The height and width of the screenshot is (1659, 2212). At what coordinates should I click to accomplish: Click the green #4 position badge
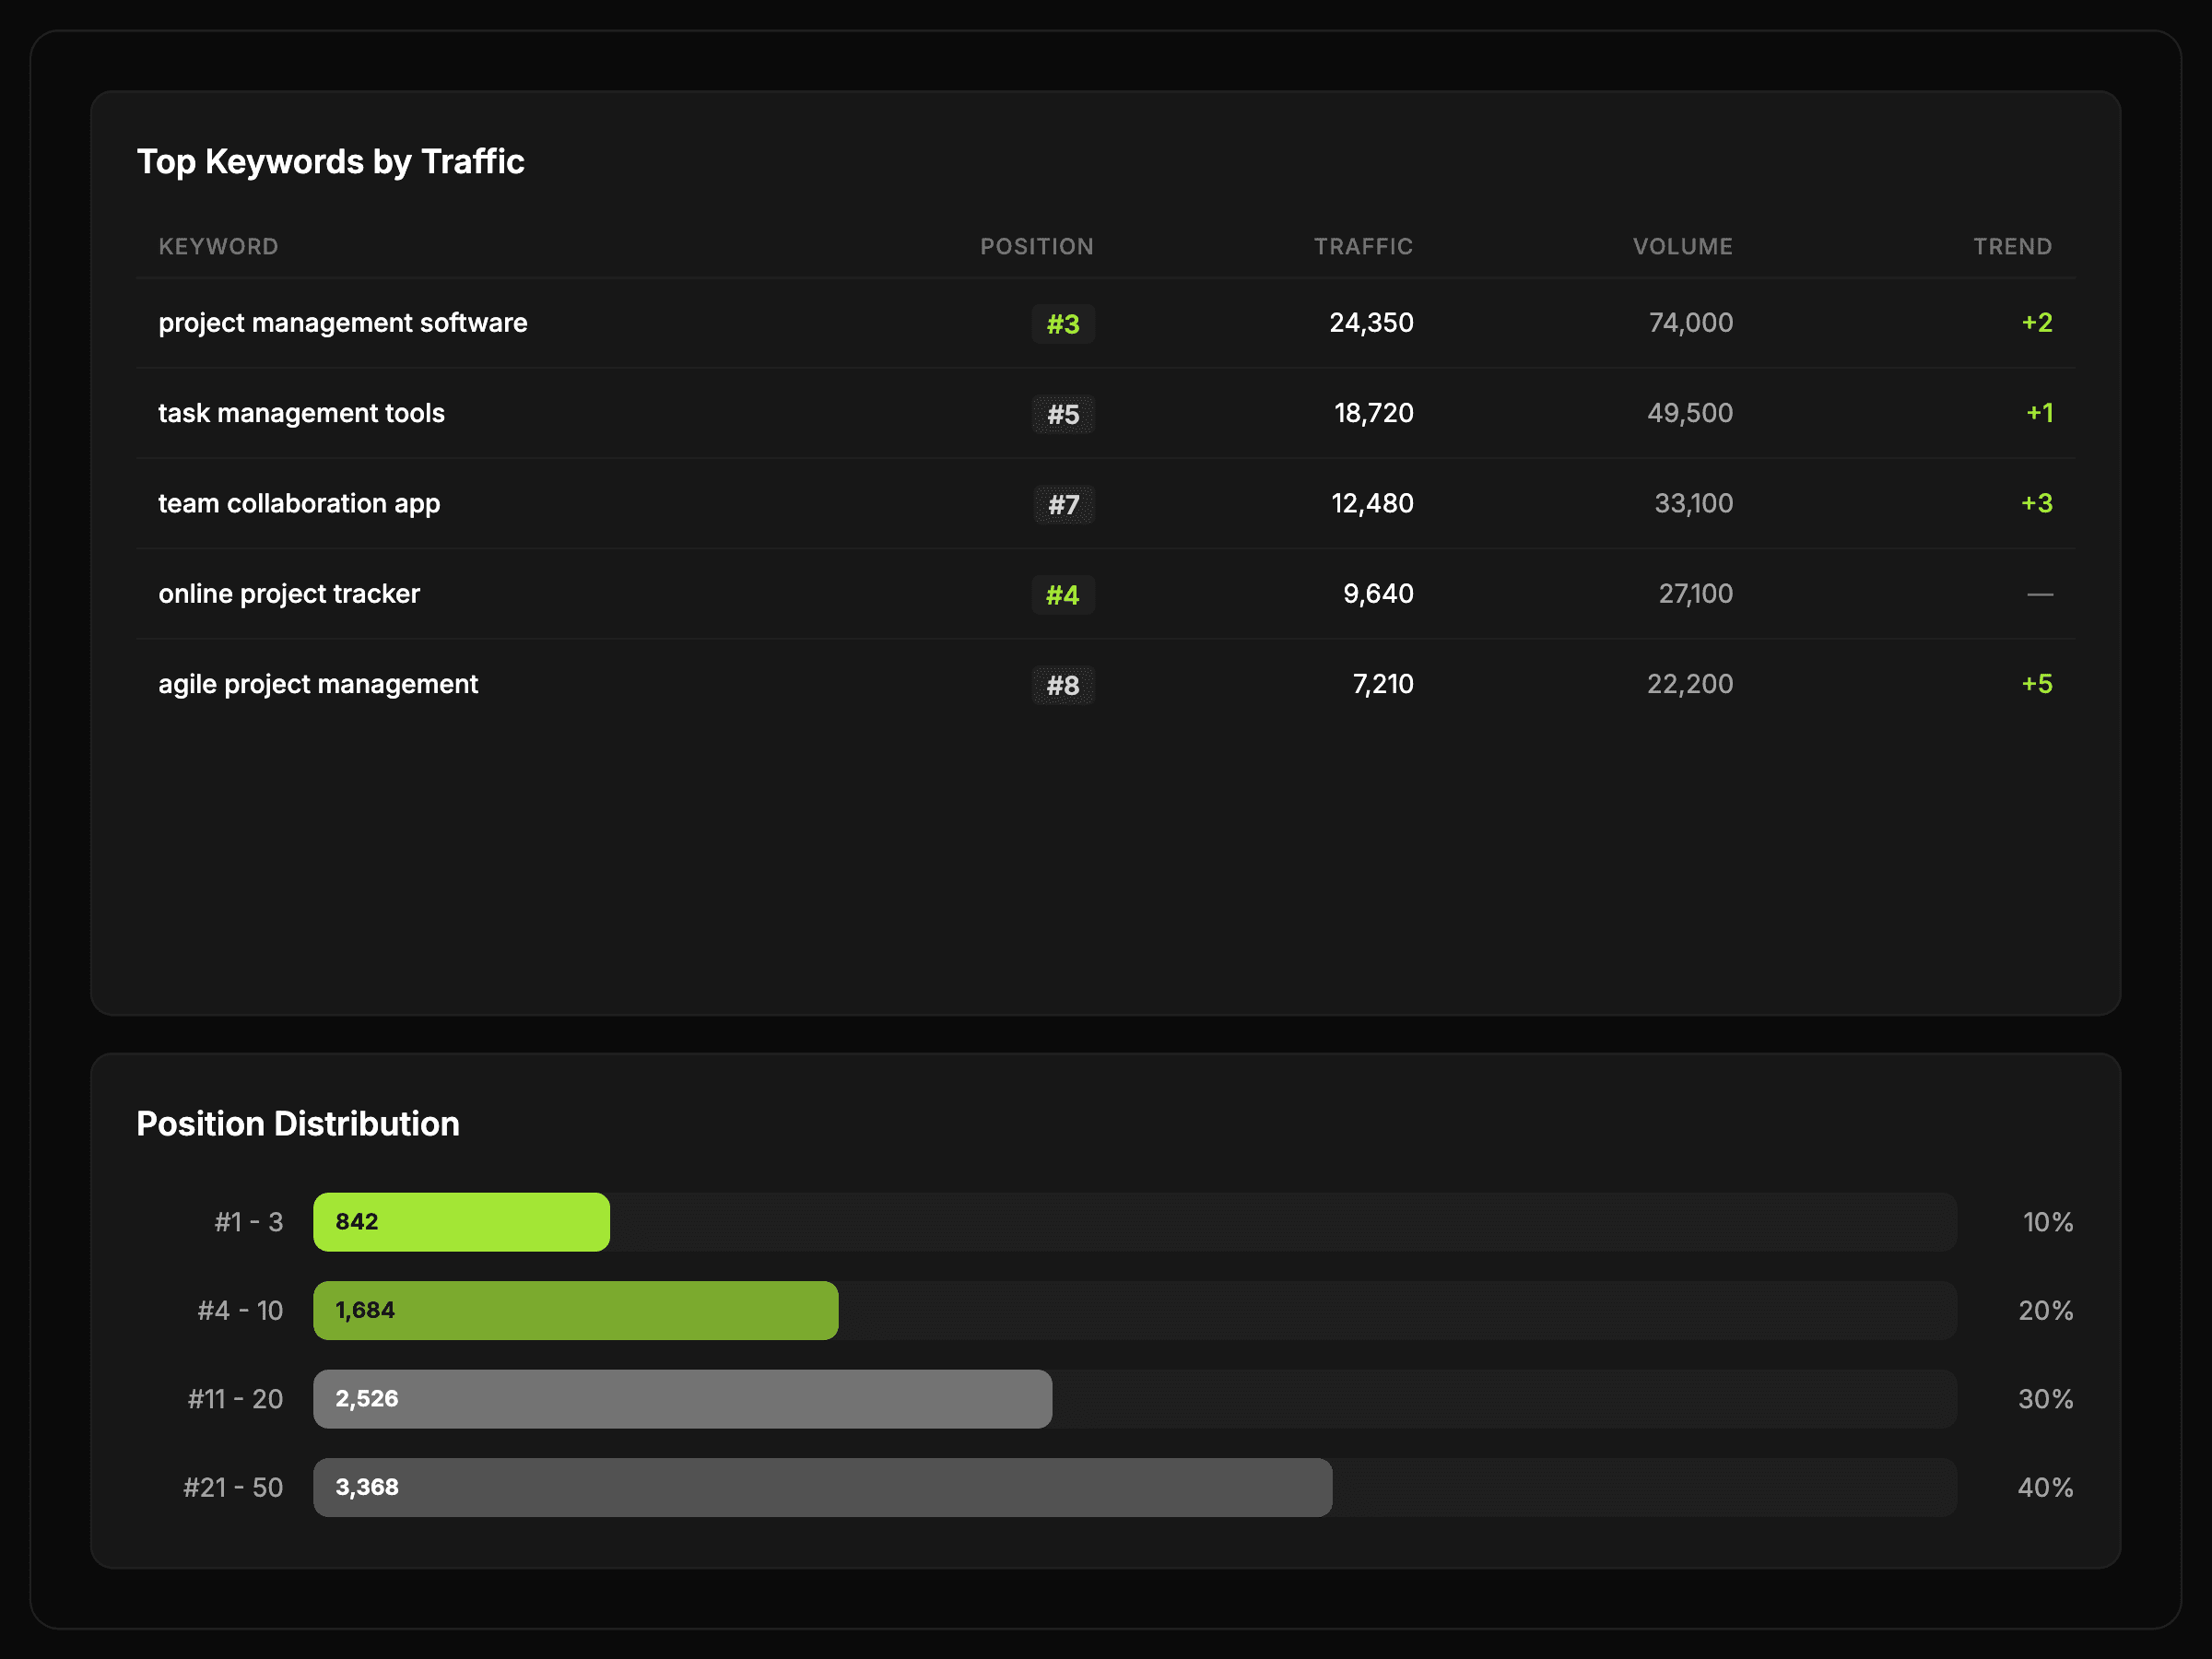pos(1062,595)
